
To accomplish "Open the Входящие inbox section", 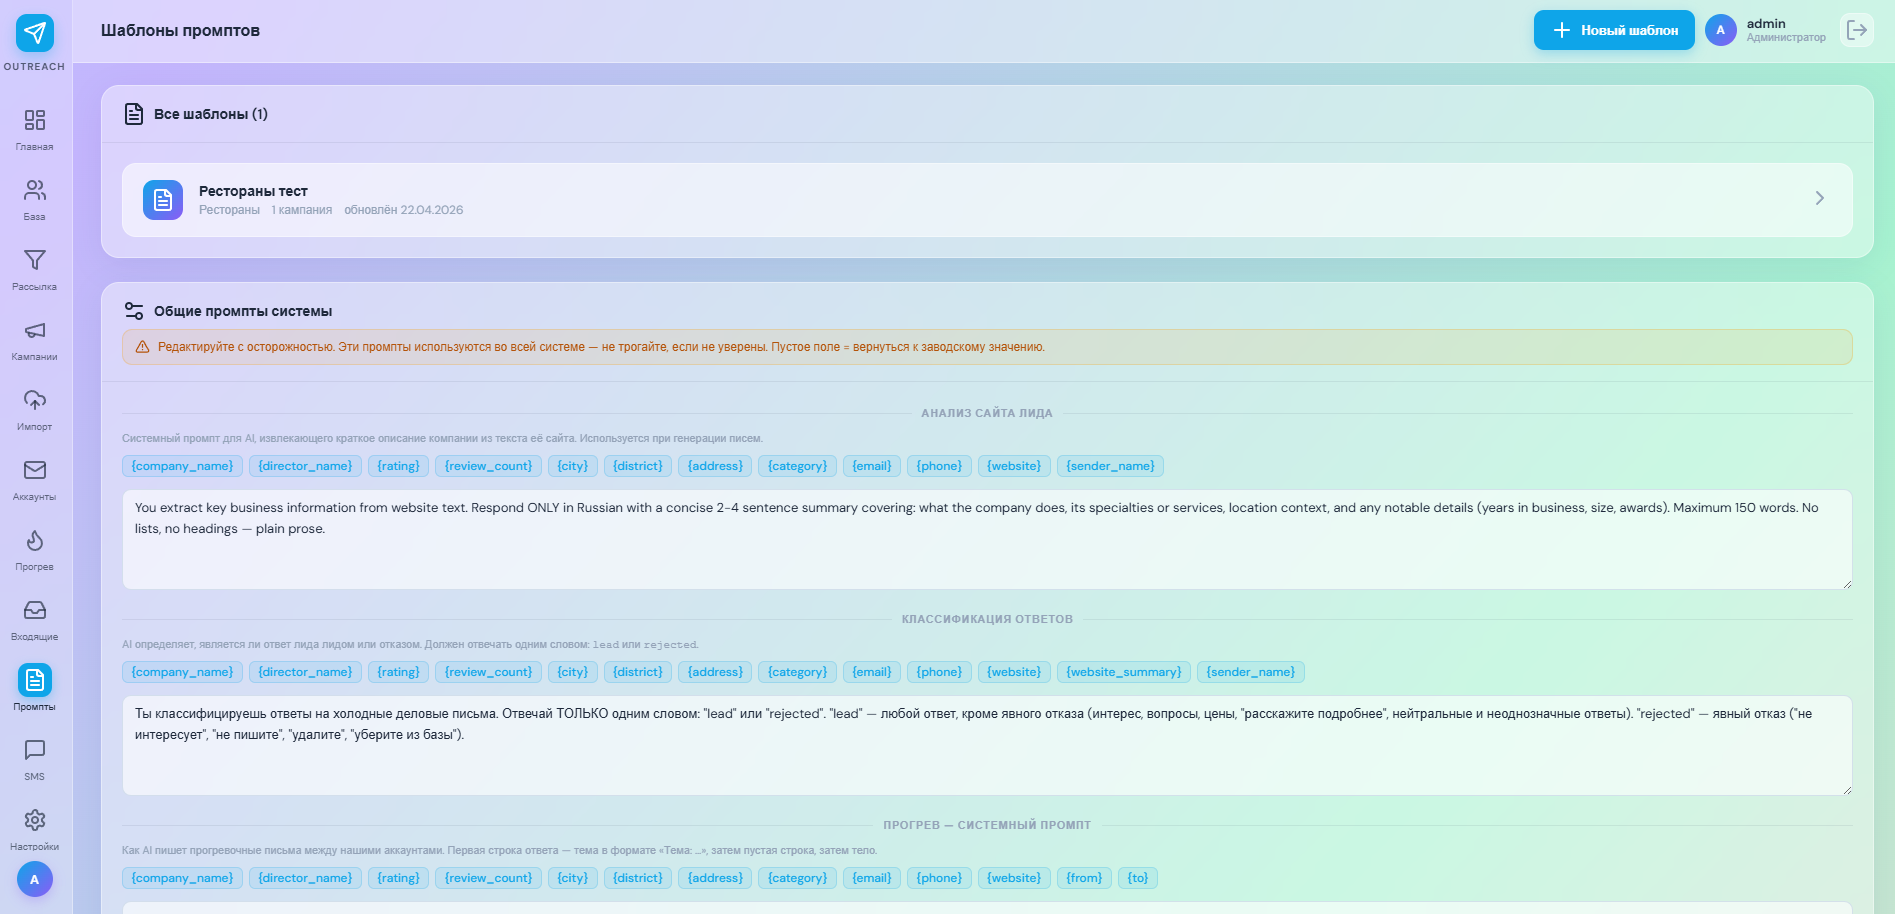I will (35, 620).
